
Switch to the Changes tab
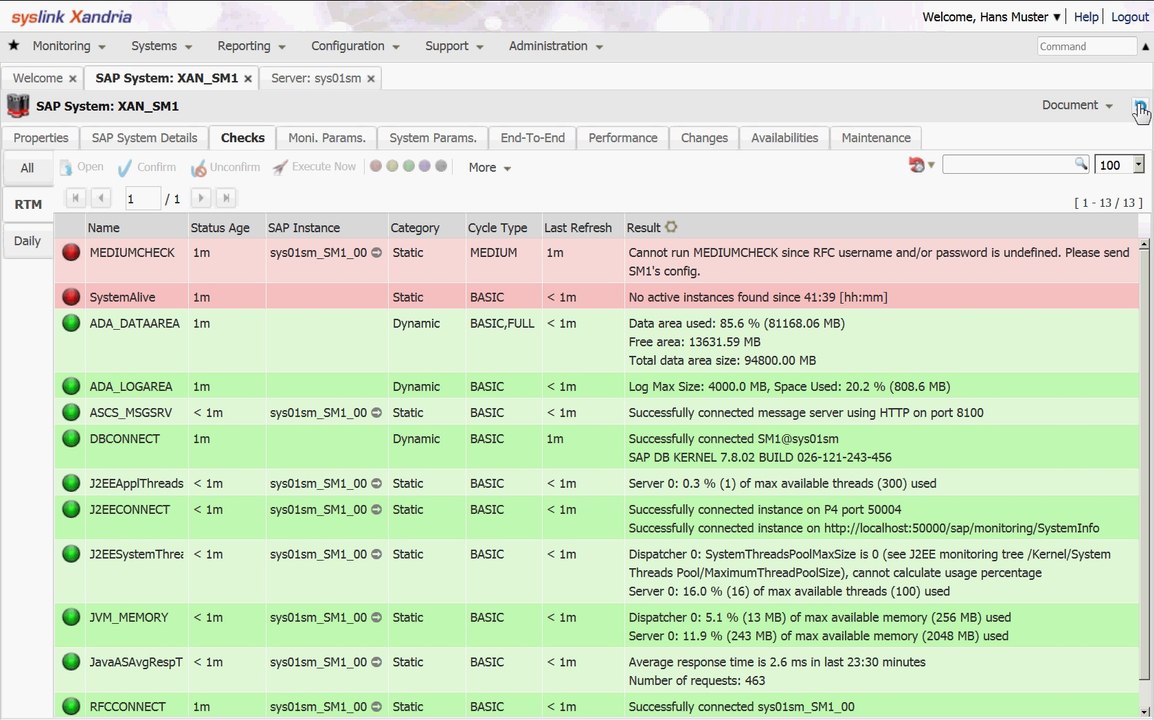tap(704, 138)
